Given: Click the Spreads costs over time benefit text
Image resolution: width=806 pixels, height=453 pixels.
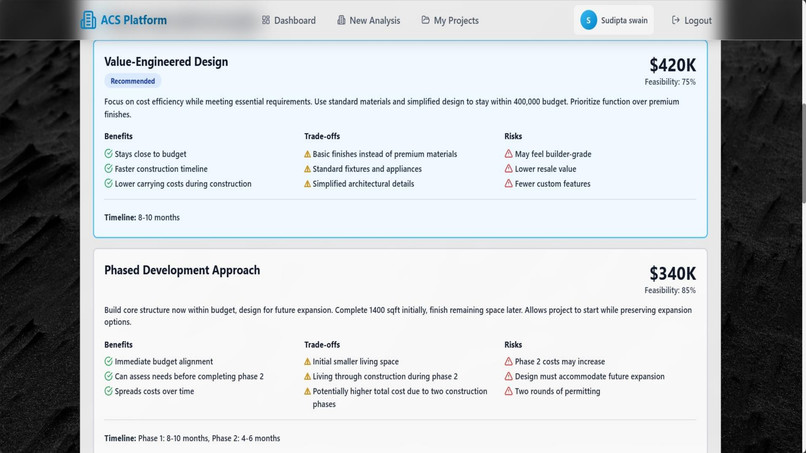Looking at the screenshot, I should [x=154, y=391].
